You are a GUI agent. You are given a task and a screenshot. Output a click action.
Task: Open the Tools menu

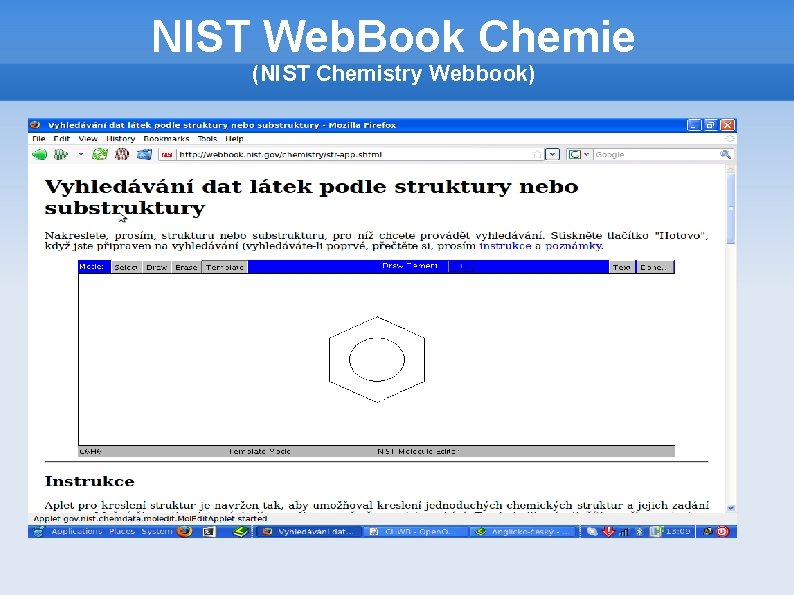tap(207, 139)
